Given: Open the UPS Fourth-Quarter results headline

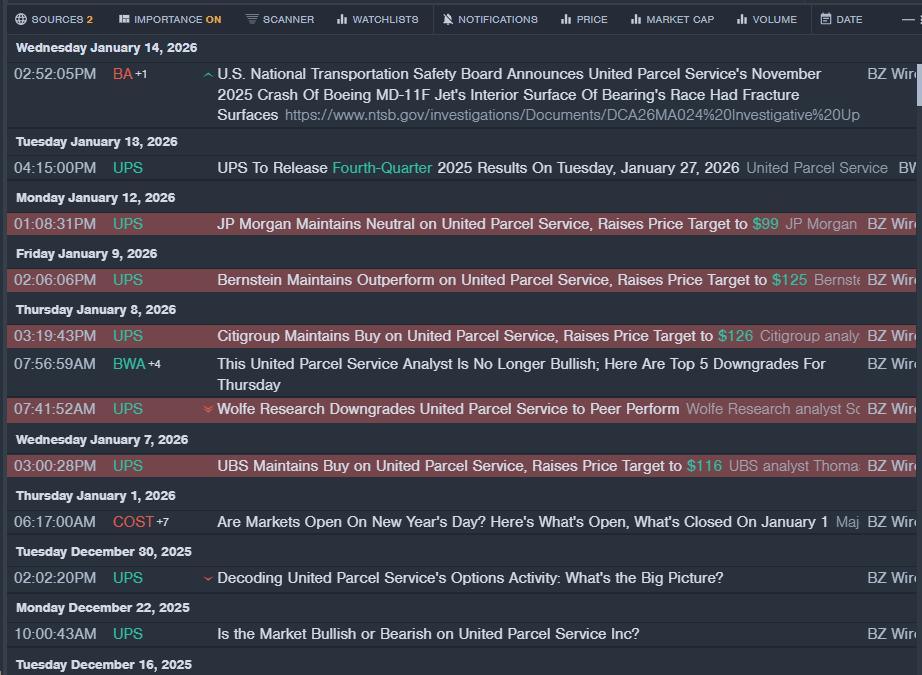Looking at the screenshot, I should pyautogui.click(x=478, y=168).
